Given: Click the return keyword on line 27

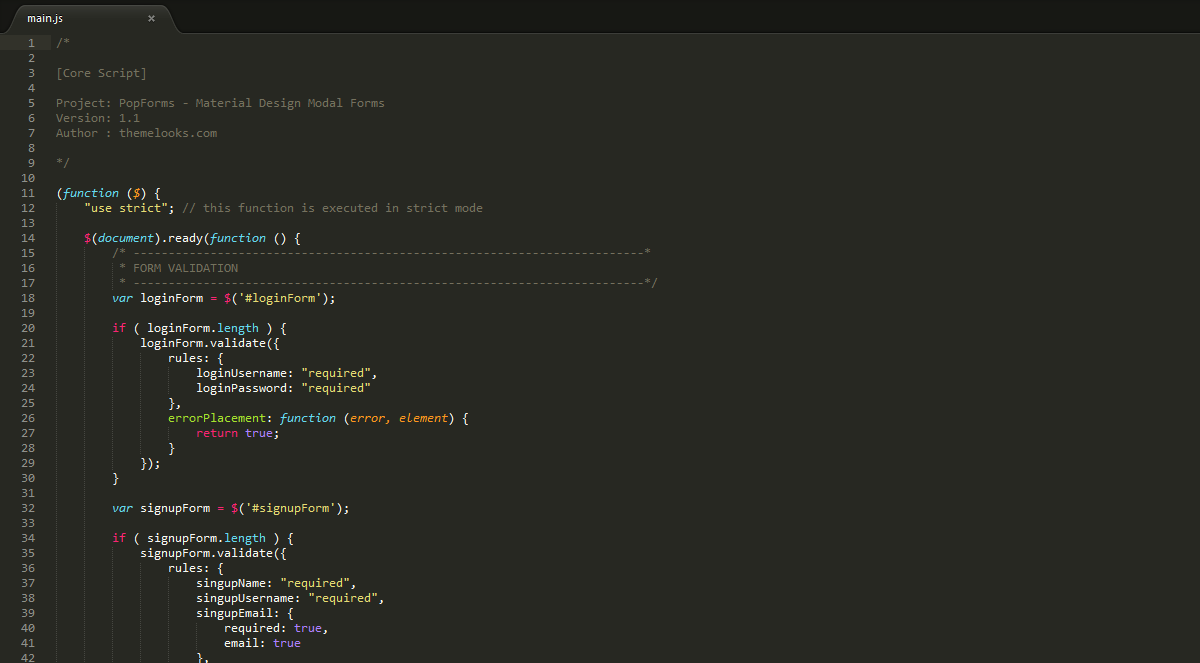Looking at the screenshot, I should point(217,433).
